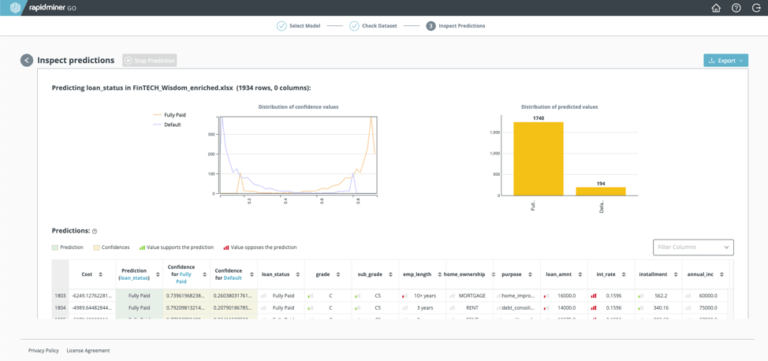Click the Inspect predictions heading
Screen dimensions: 768x361
tap(76, 60)
